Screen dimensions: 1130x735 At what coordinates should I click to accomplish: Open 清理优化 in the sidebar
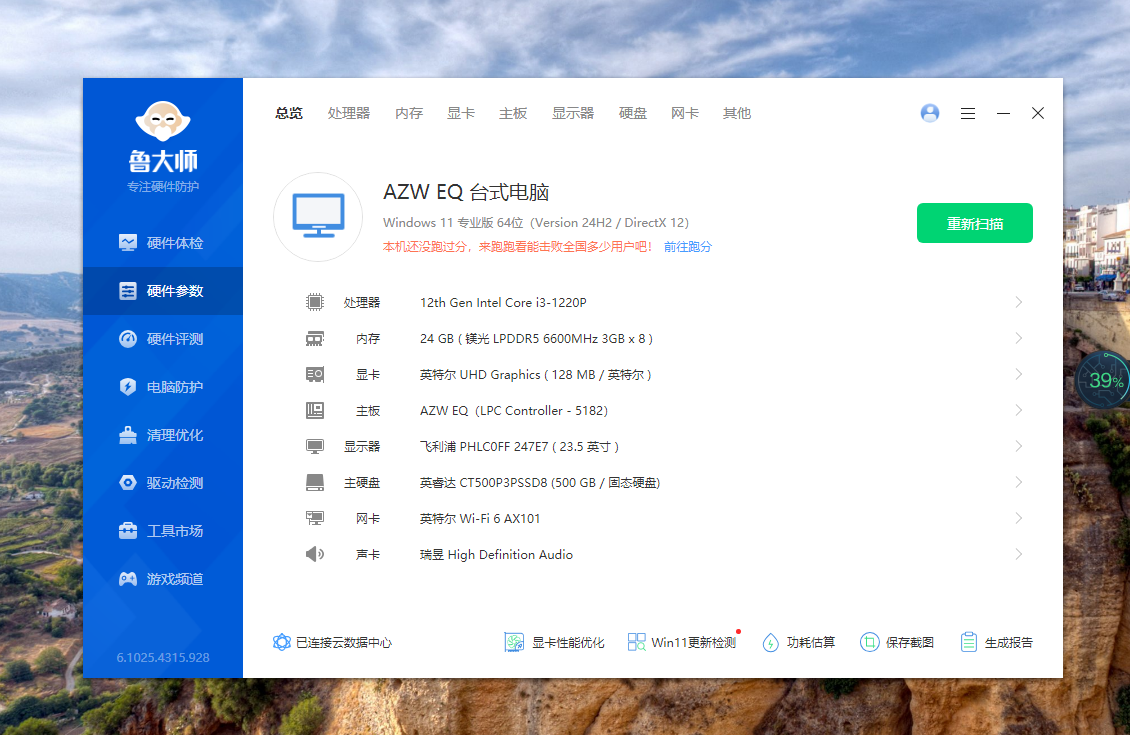[163, 435]
